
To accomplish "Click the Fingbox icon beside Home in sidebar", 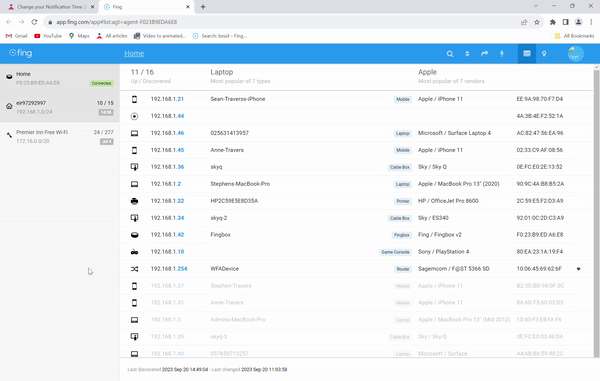I will 9,77.
